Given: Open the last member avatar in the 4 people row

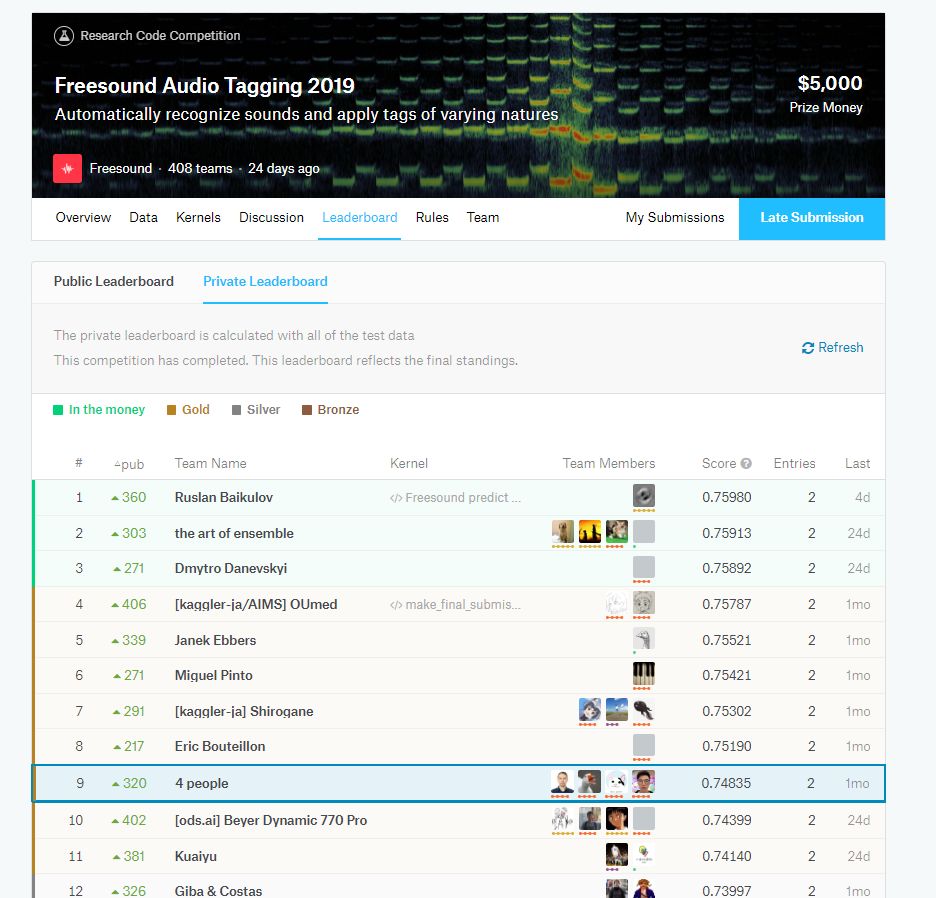Looking at the screenshot, I should (x=644, y=782).
